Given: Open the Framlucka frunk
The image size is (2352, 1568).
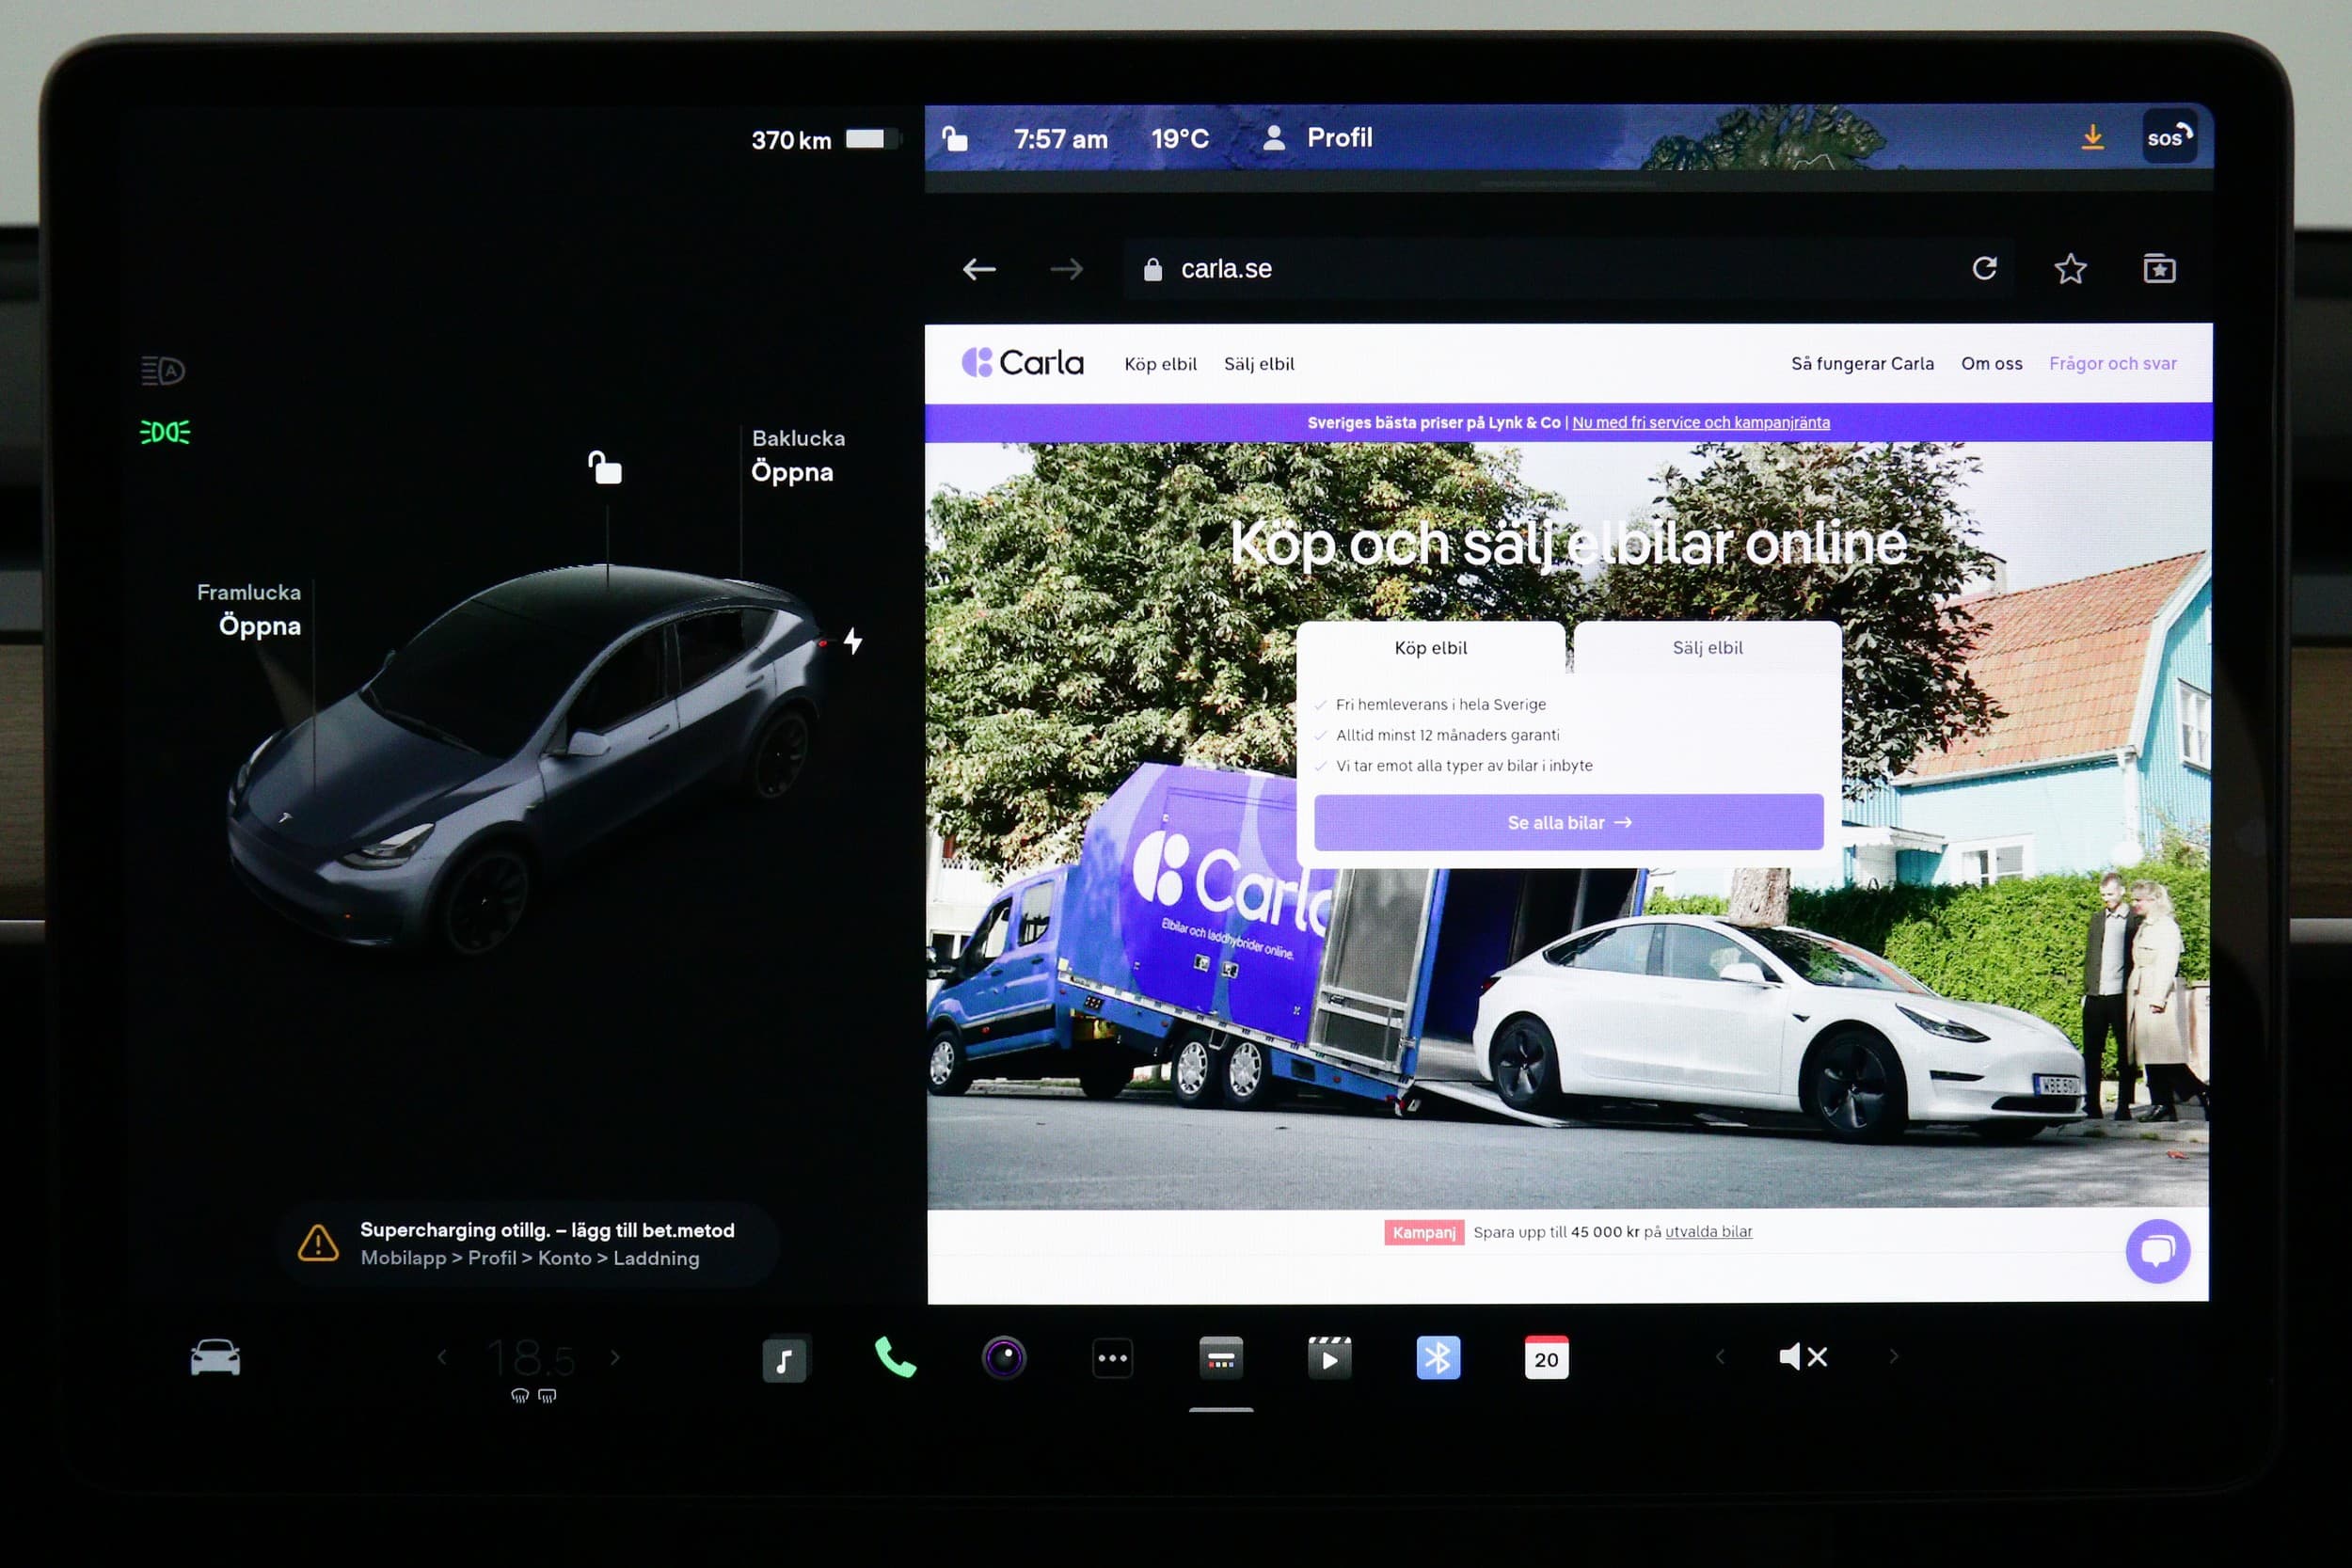Looking at the screenshot, I should pyautogui.click(x=250, y=609).
